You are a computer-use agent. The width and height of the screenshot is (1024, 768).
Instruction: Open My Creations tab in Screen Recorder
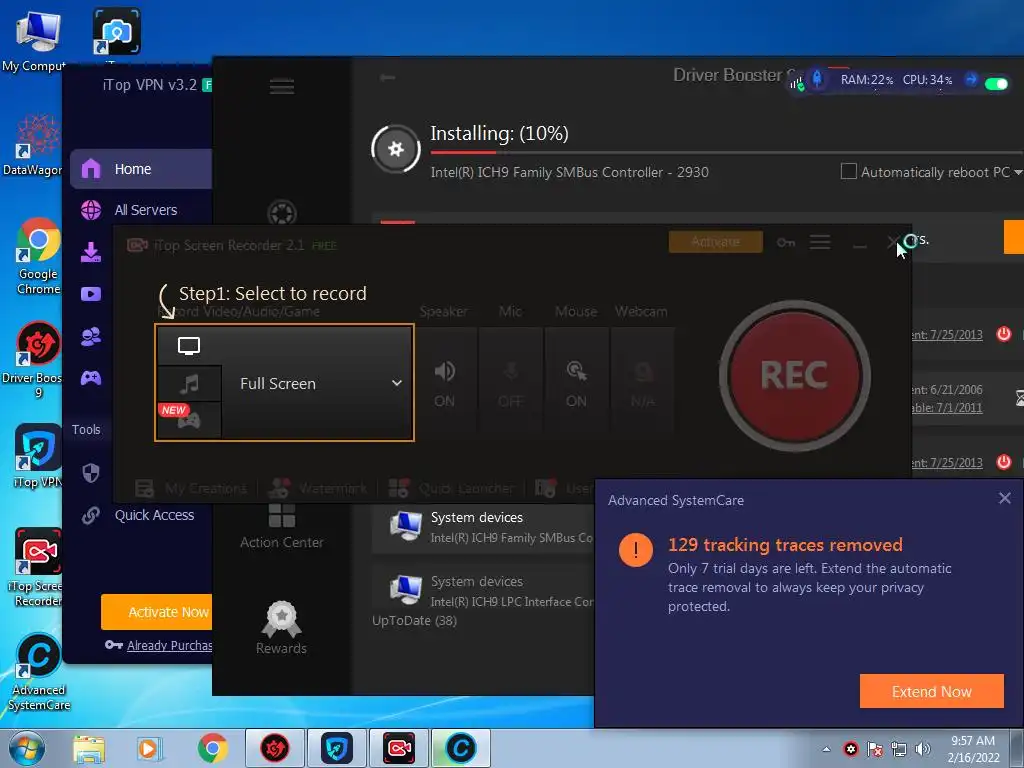(191, 488)
